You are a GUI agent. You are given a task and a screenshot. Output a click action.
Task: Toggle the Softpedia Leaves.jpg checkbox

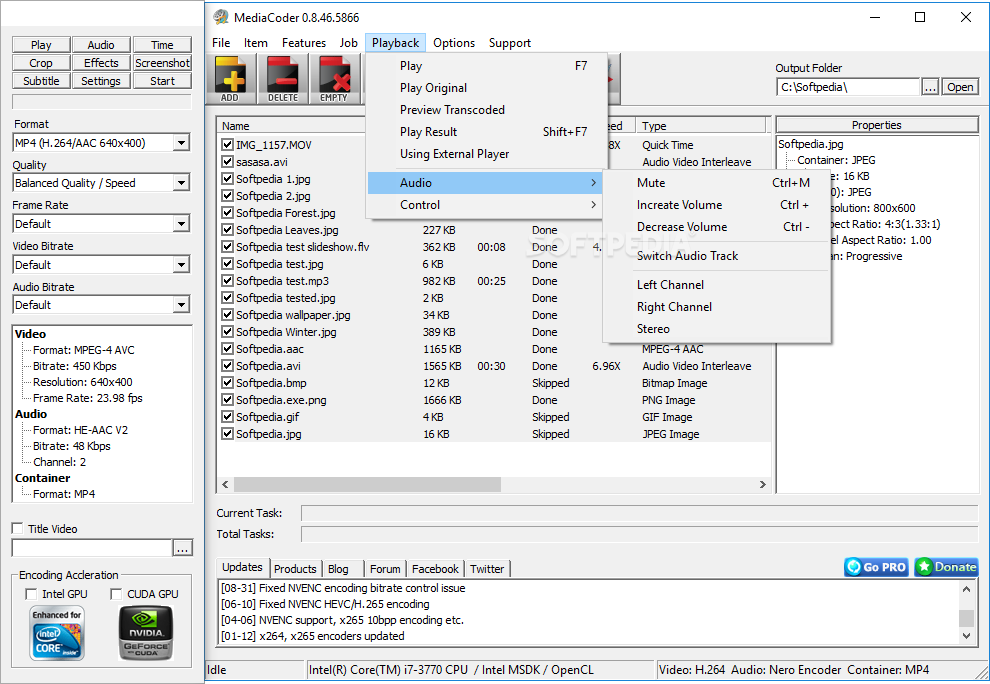click(227, 230)
